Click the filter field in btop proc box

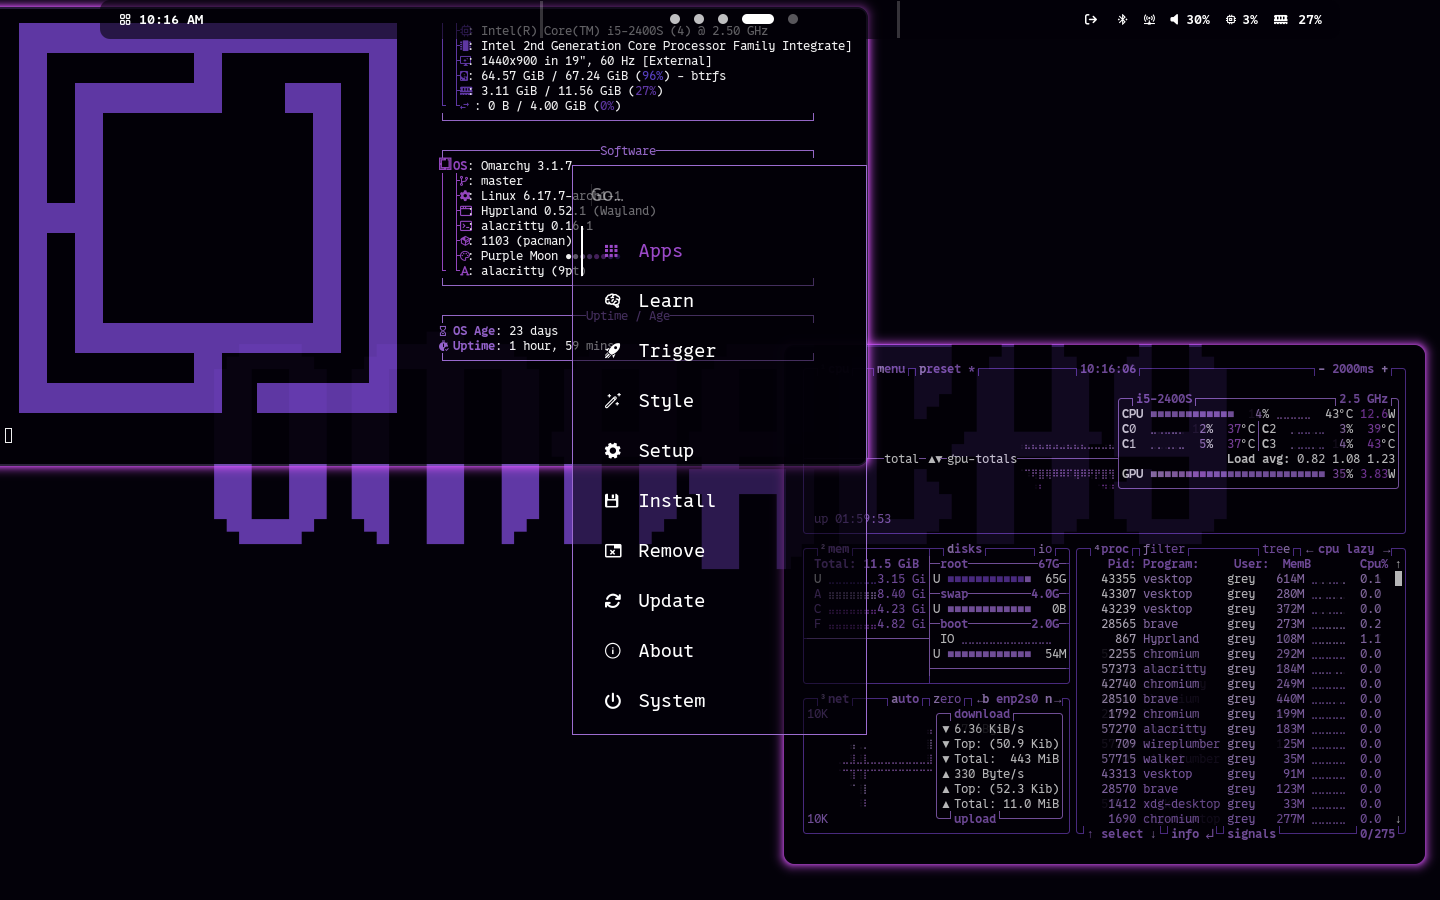[1164, 549]
